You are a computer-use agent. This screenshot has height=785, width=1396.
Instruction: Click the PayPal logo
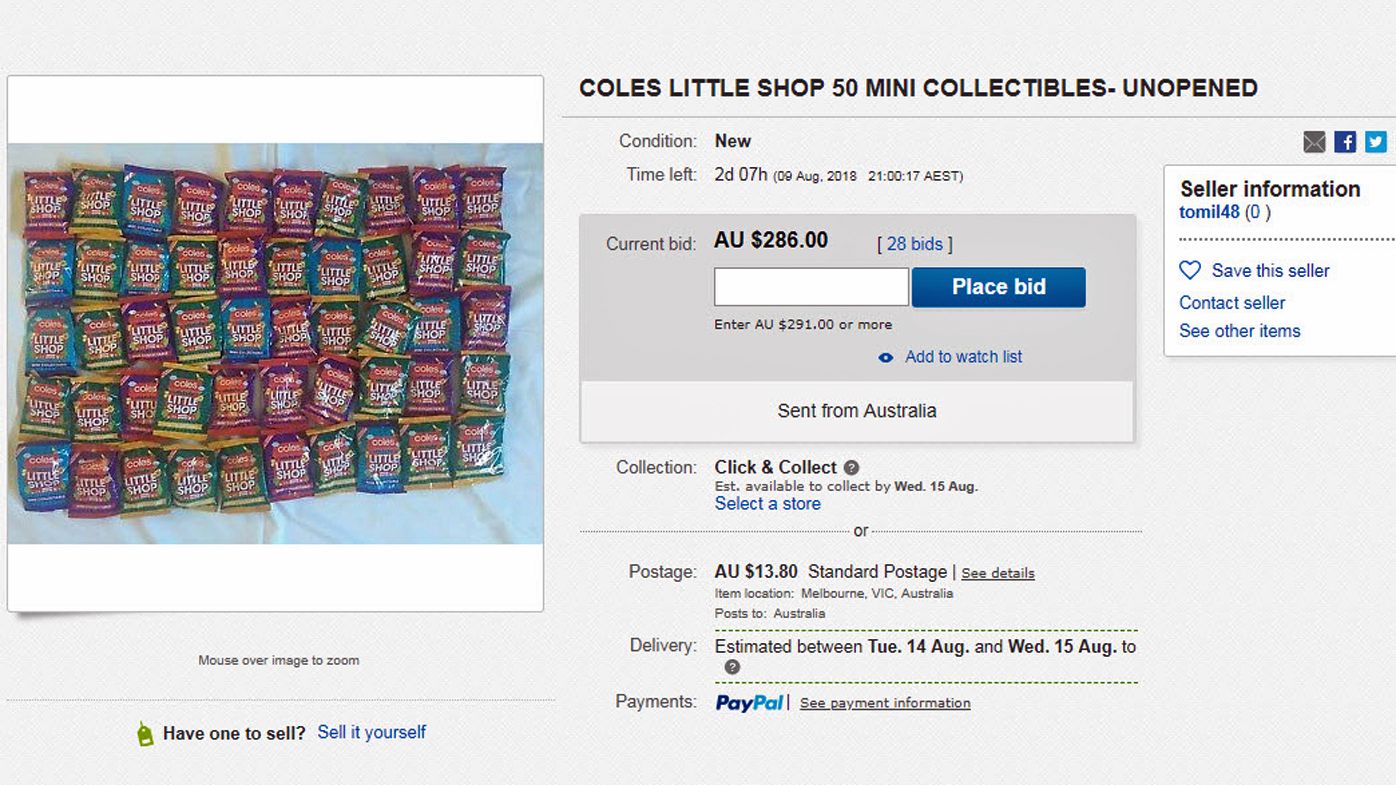click(x=749, y=703)
